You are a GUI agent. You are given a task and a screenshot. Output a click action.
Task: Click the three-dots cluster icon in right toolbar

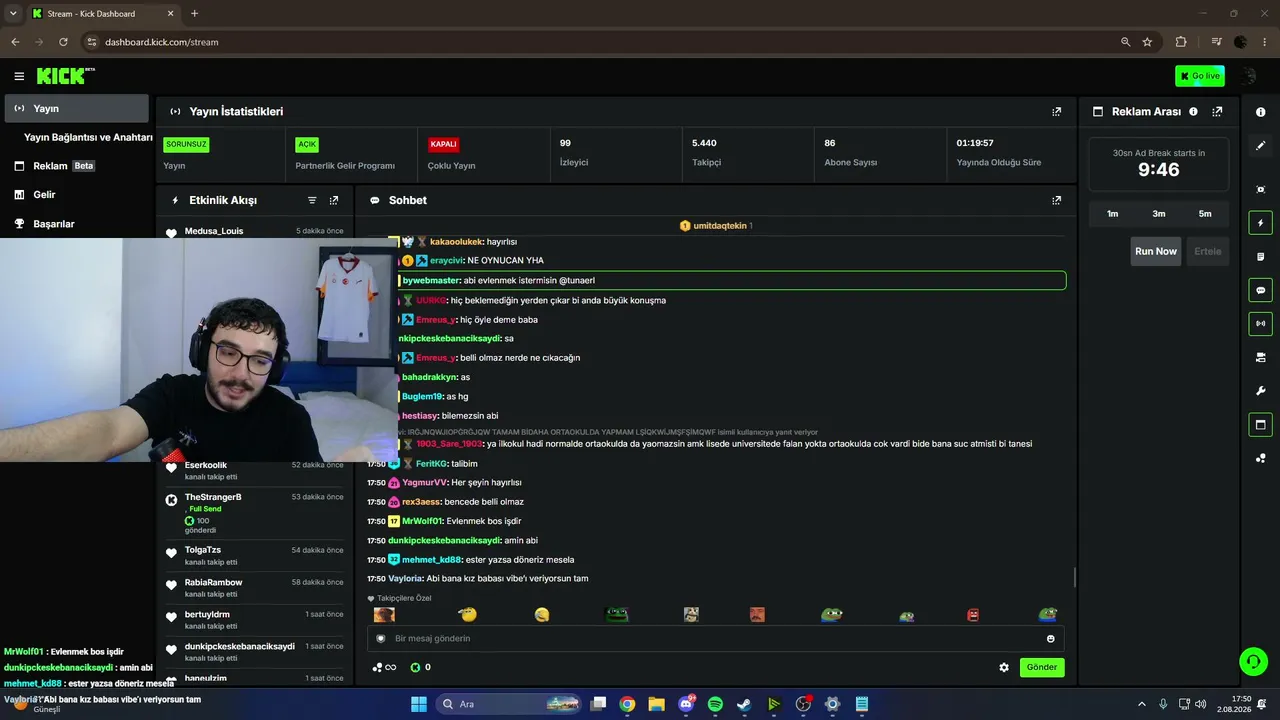click(1260, 459)
